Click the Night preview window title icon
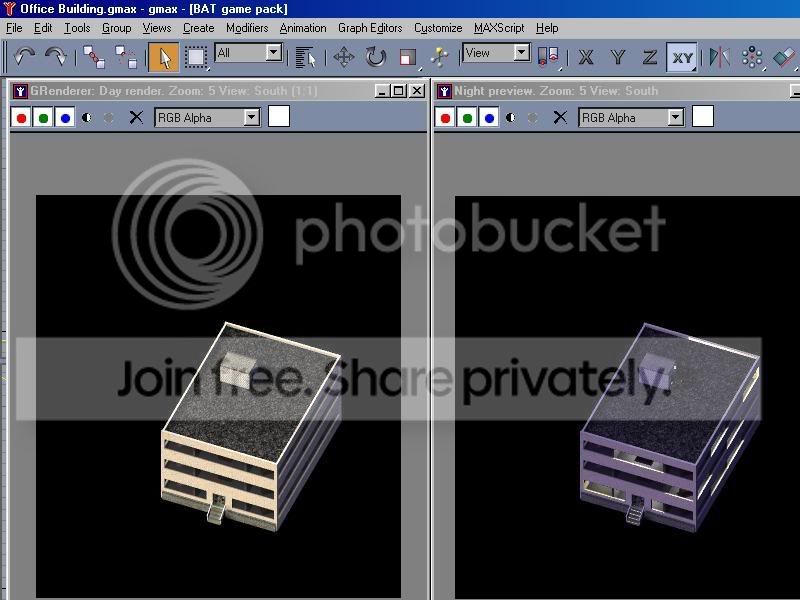 point(444,91)
